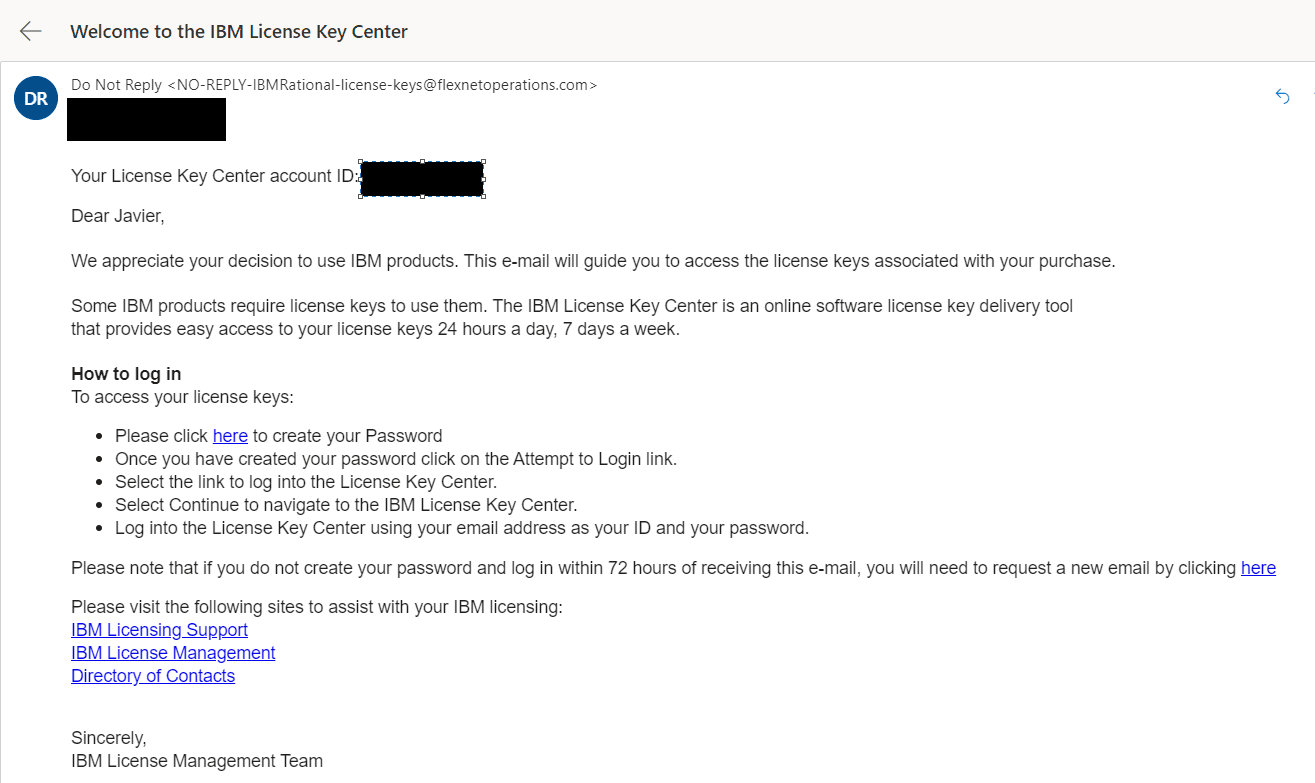The height and width of the screenshot is (783, 1315).
Task: Click the email subject title
Action: coord(239,31)
